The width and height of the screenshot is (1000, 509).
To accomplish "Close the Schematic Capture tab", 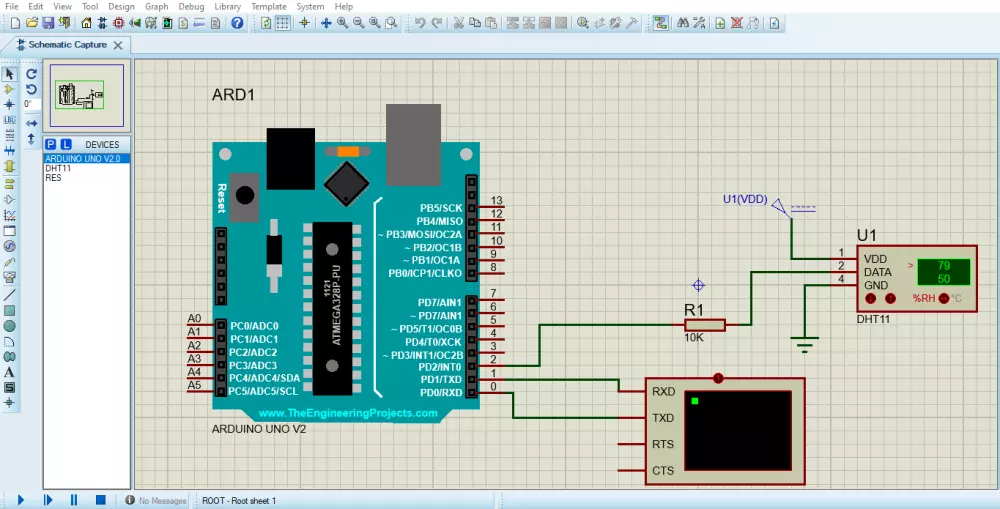I will pyautogui.click(x=118, y=45).
